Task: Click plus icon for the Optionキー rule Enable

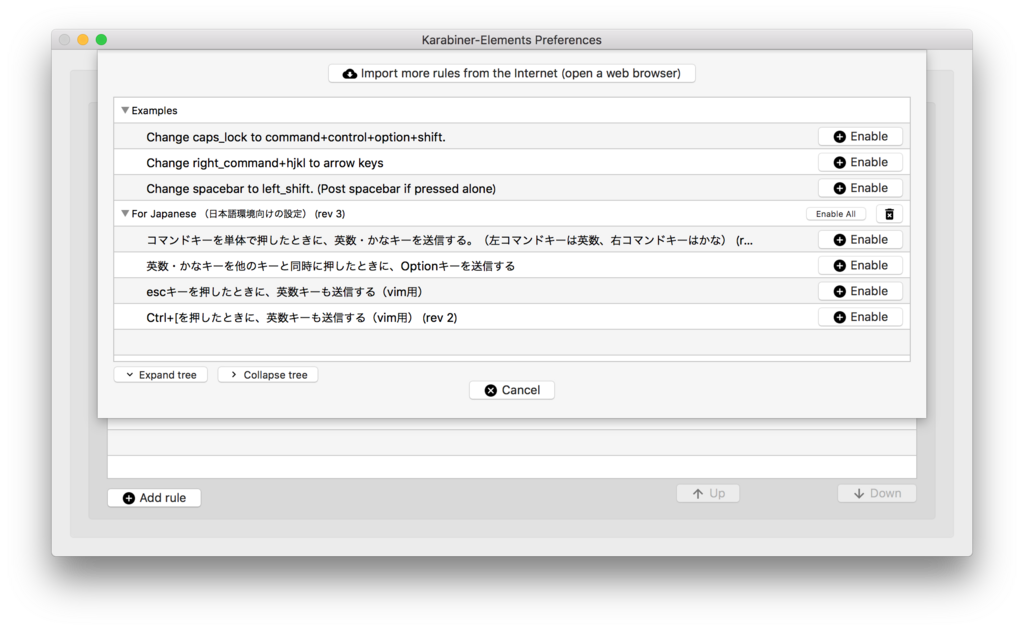Action: tap(840, 266)
